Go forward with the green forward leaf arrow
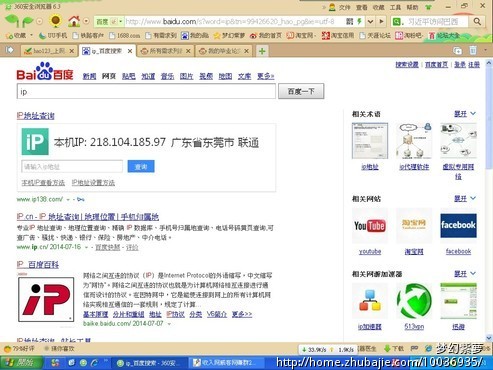The image size is (493, 370). click(28, 22)
